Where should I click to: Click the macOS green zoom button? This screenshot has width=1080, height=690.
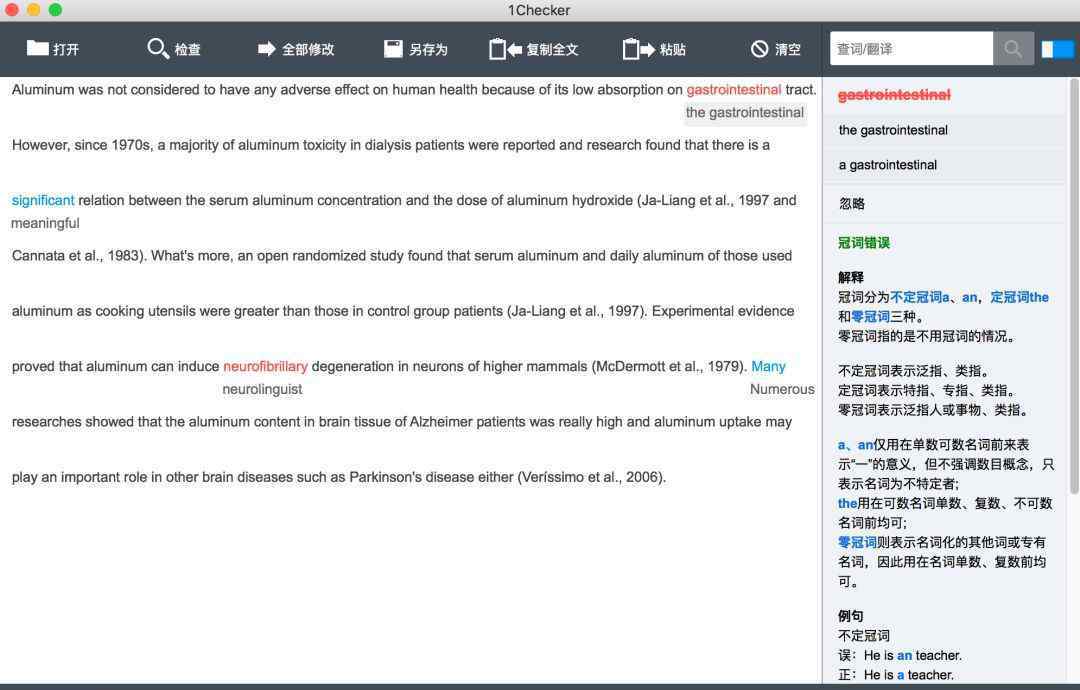[x=56, y=10]
